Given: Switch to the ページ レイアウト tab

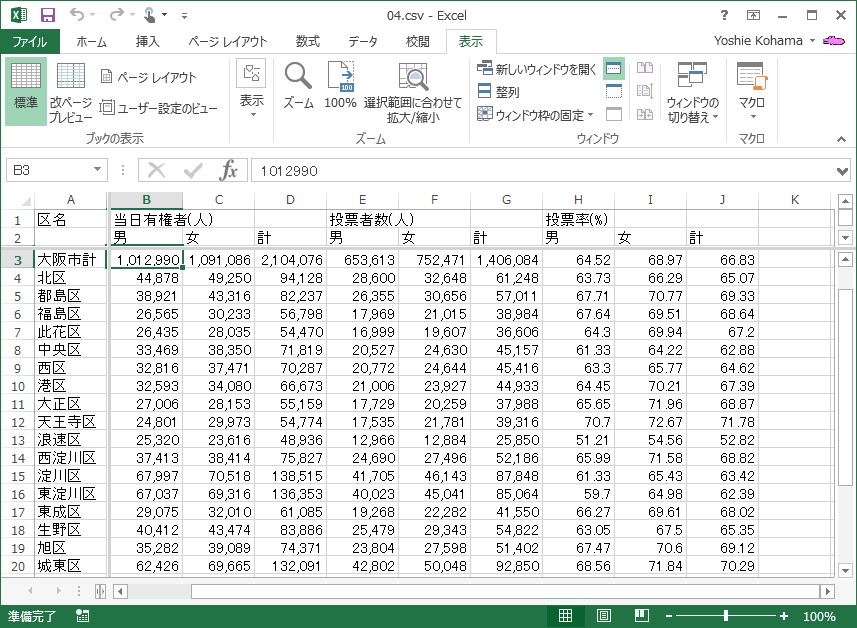Looking at the screenshot, I should [227, 42].
